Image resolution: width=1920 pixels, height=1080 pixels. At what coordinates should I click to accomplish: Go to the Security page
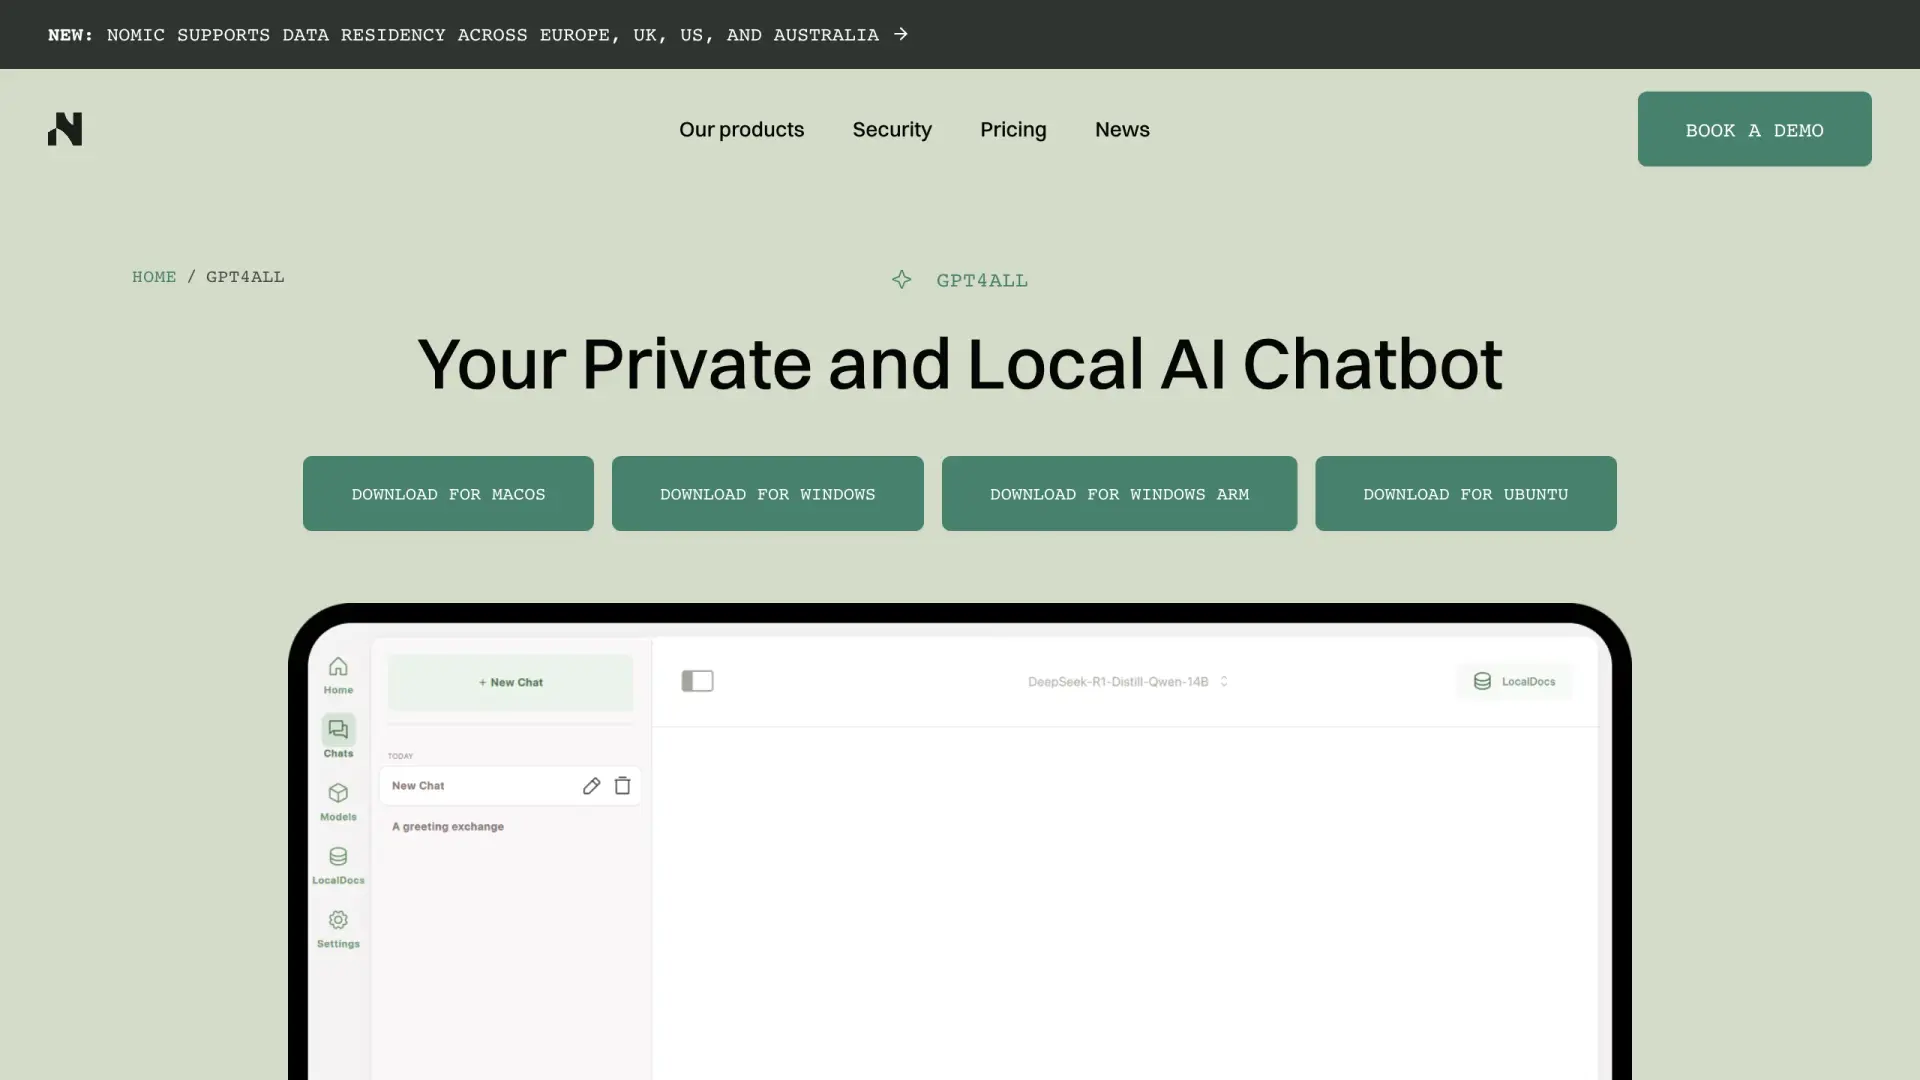click(x=892, y=129)
